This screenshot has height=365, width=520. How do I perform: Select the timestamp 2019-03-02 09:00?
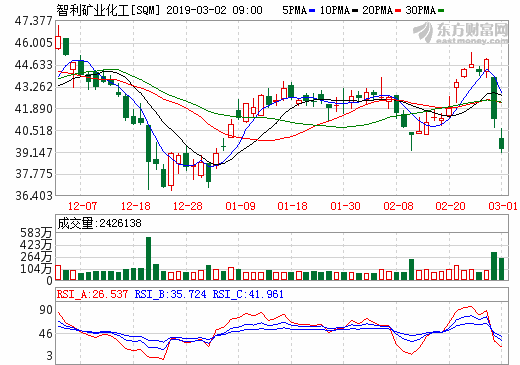(x=214, y=10)
